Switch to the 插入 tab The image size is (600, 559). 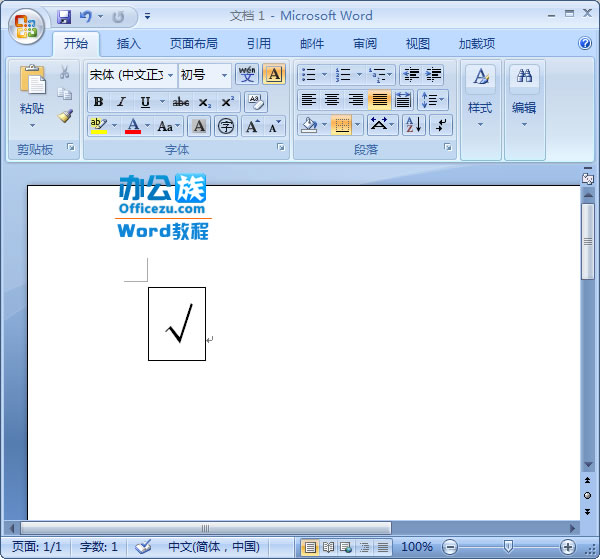point(129,44)
